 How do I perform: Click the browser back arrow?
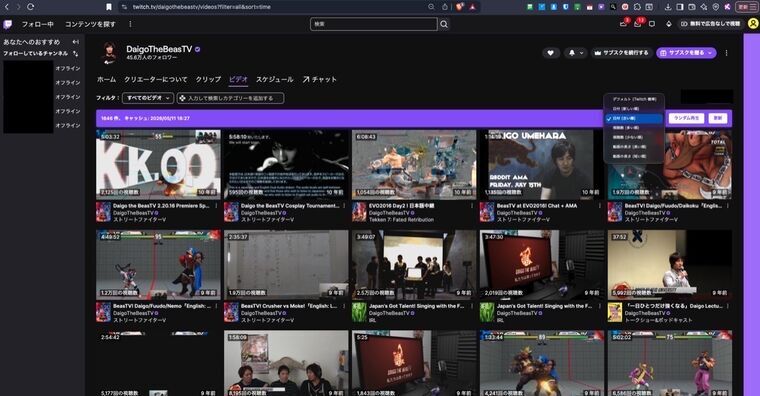coord(7,7)
